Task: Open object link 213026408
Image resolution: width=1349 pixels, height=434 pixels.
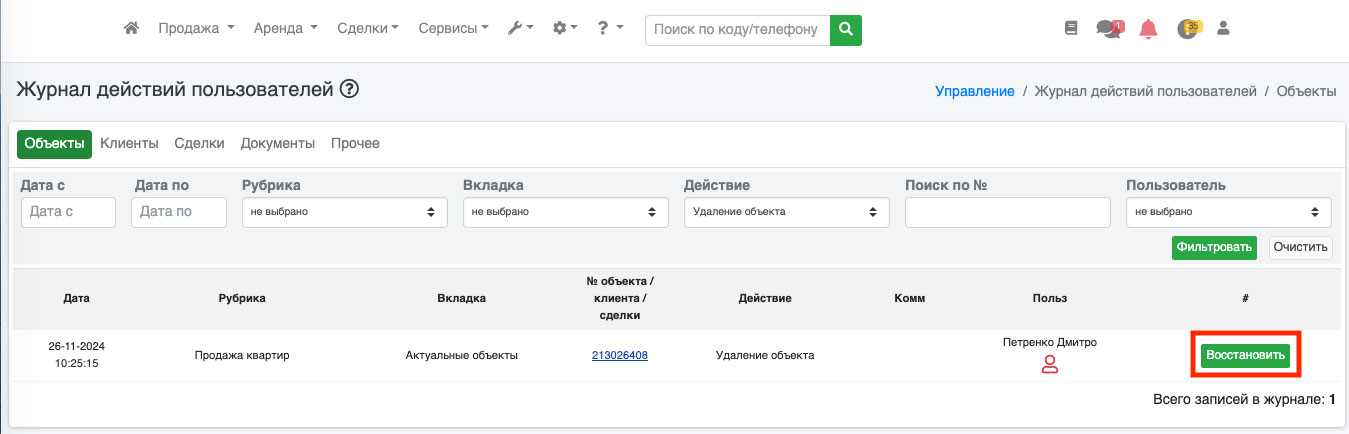Action: (620, 355)
